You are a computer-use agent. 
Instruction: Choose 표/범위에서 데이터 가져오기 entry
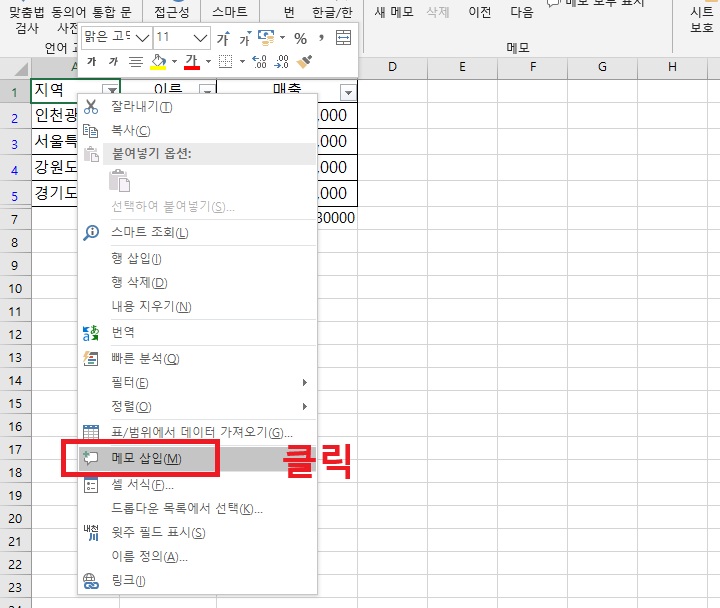[x=197, y=432]
